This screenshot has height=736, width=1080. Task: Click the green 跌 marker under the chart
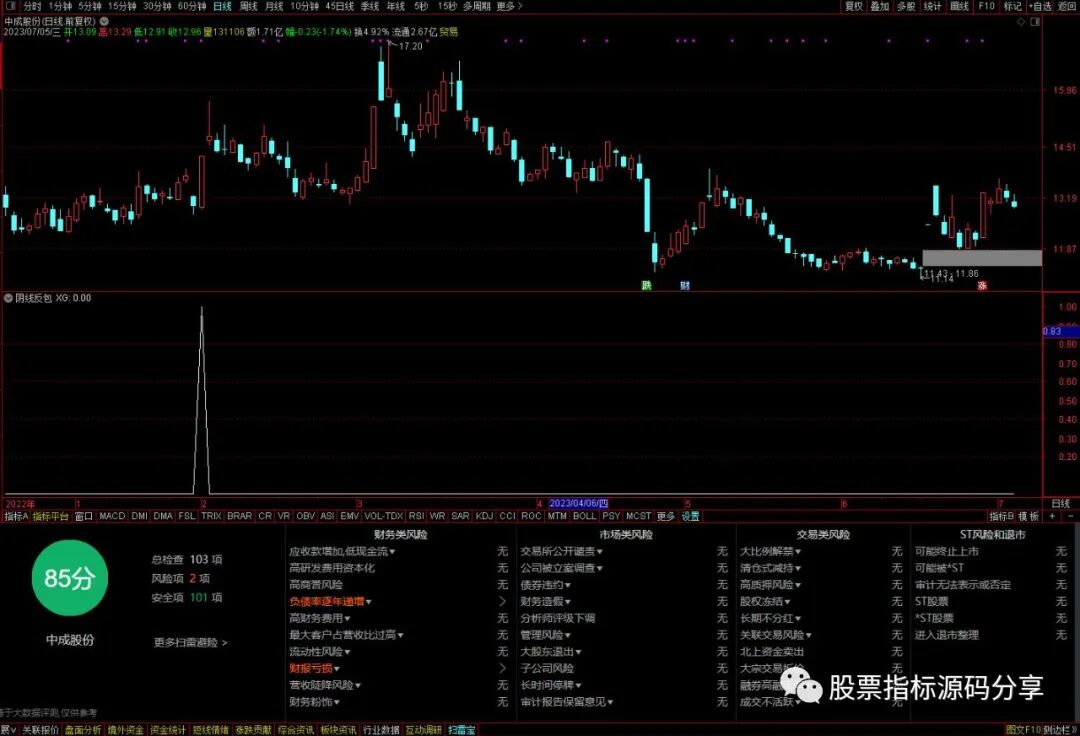646,285
